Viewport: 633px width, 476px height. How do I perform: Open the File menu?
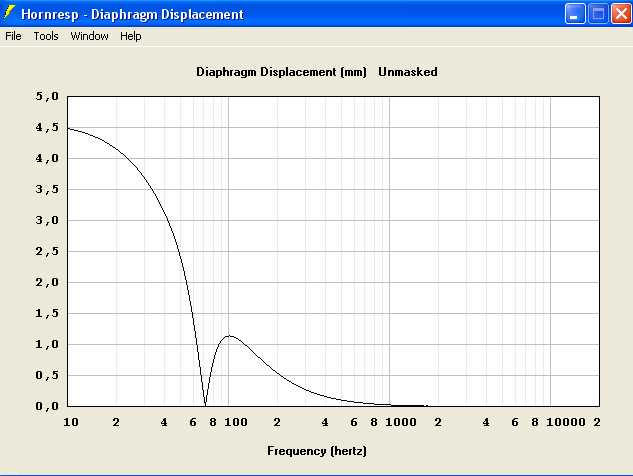[13, 36]
